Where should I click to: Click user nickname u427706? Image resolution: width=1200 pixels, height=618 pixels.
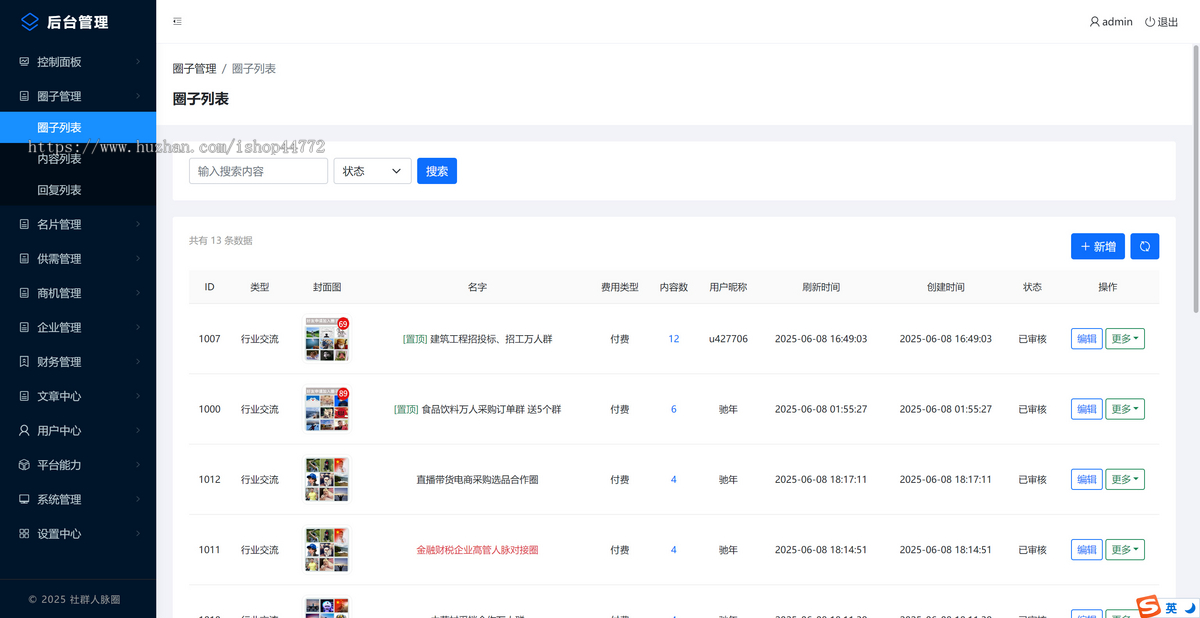point(728,339)
